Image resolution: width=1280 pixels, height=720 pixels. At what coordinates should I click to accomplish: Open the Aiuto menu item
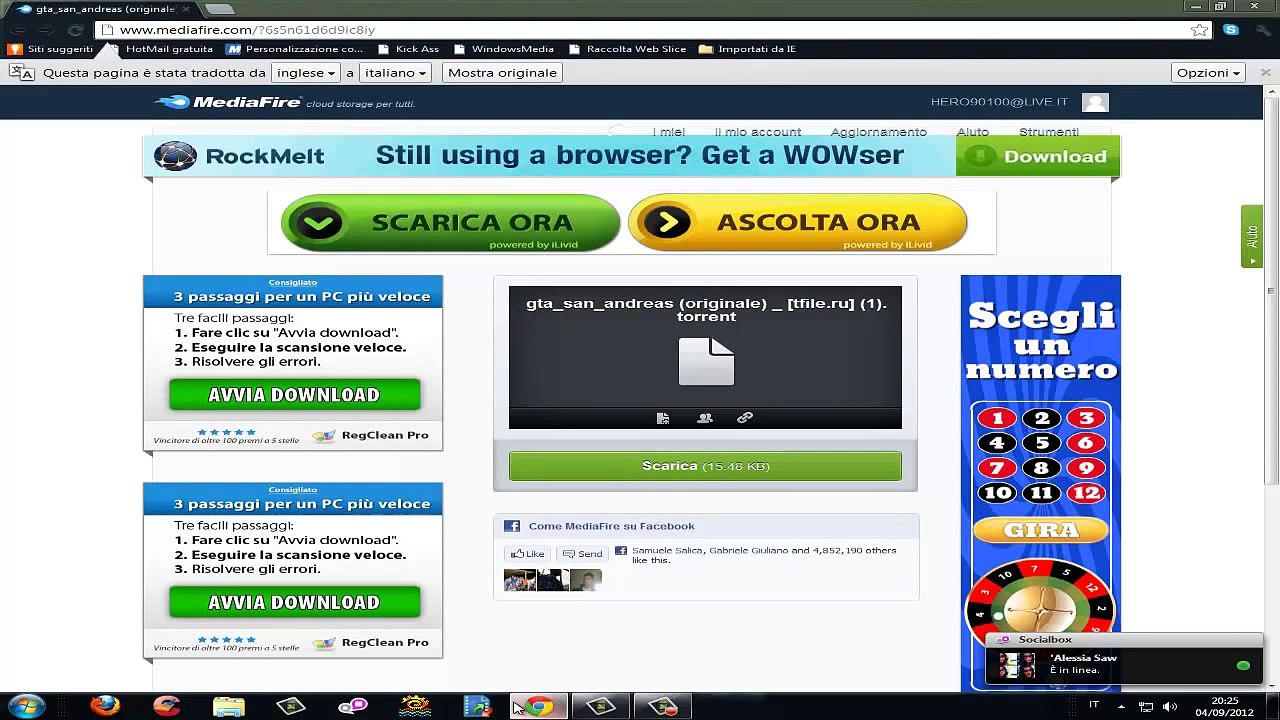point(972,132)
